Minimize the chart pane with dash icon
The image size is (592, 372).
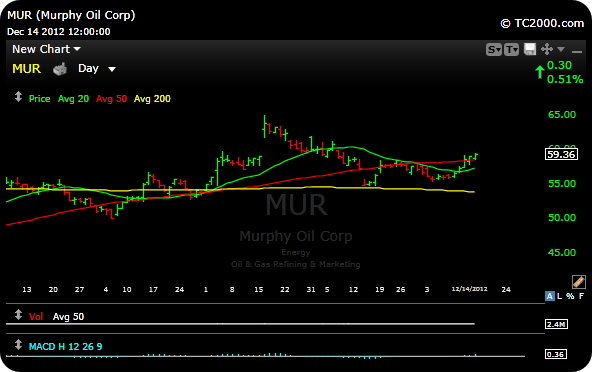tap(577, 51)
